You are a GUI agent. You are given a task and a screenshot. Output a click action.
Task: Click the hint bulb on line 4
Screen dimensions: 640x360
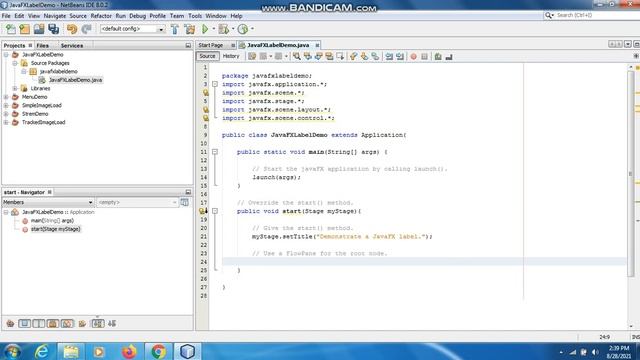coord(206,93)
